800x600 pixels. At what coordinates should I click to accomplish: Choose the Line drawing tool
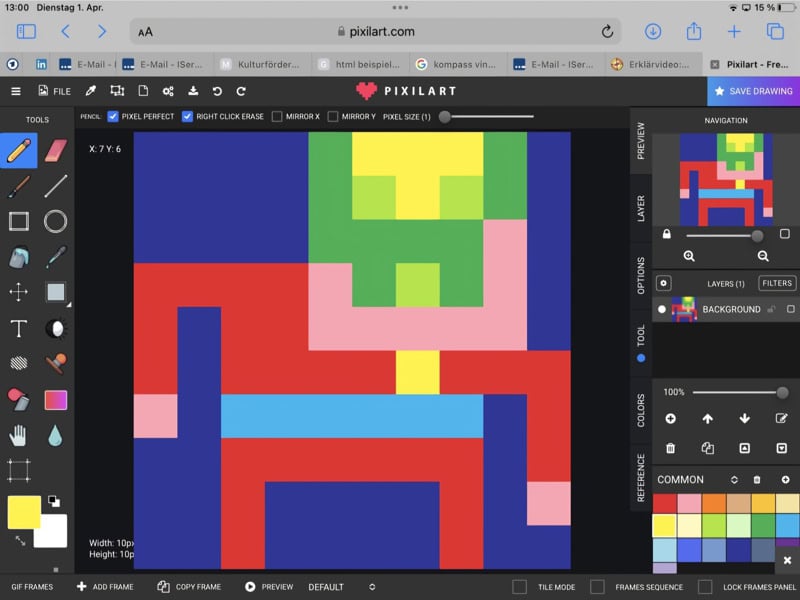(56, 185)
